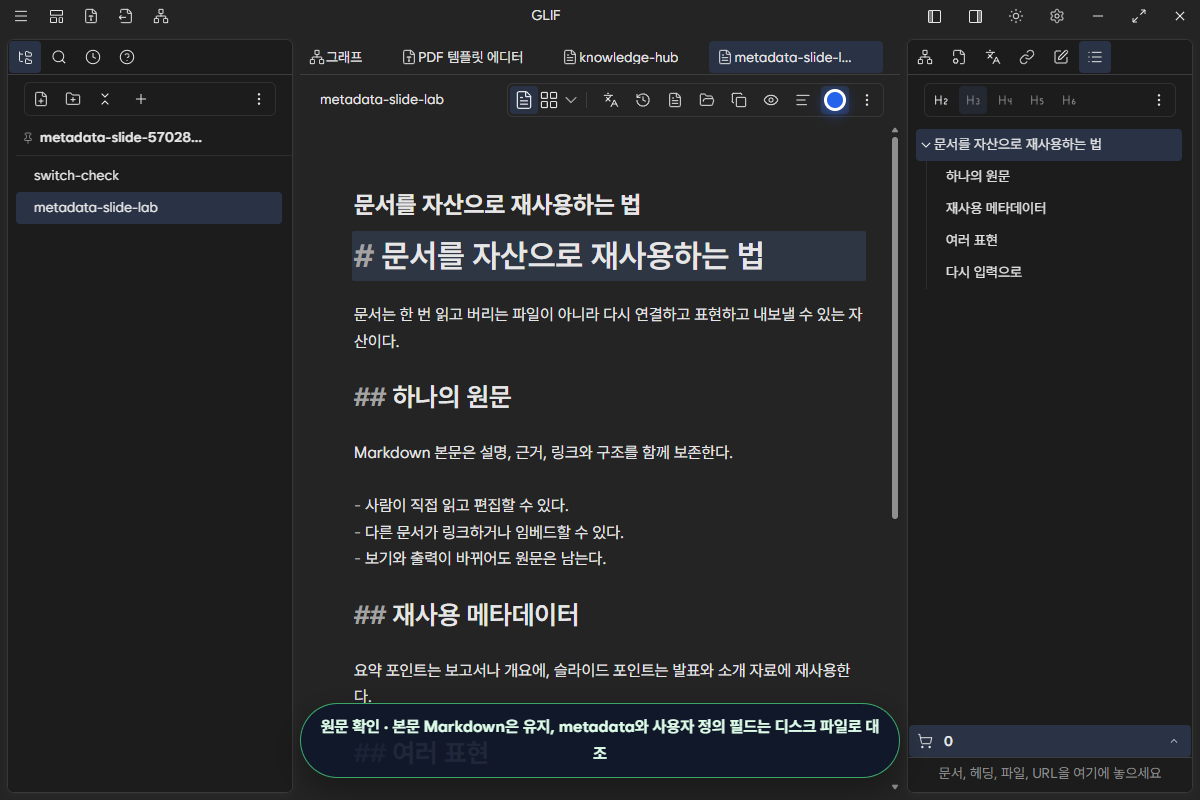Viewport: 1200px width, 800px height.
Task: Click the import document icon in title bar
Action: click(125, 16)
